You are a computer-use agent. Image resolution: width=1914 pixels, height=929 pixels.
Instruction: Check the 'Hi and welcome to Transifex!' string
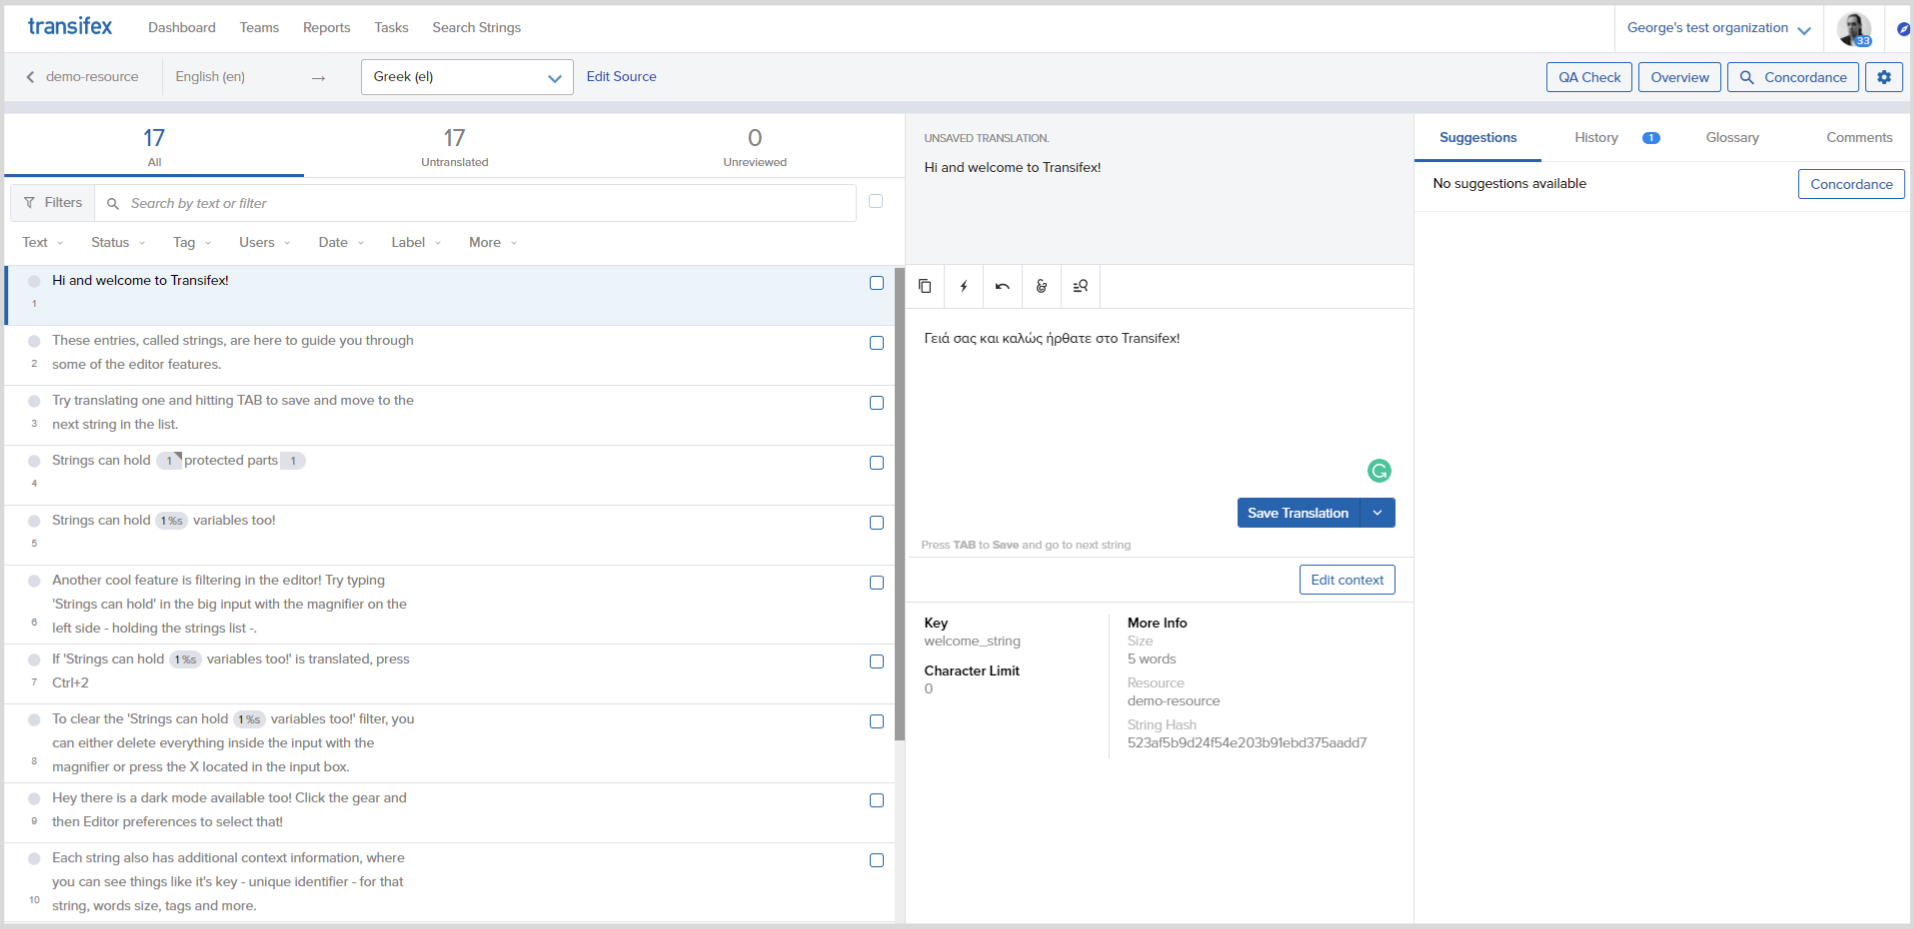coord(877,283)
